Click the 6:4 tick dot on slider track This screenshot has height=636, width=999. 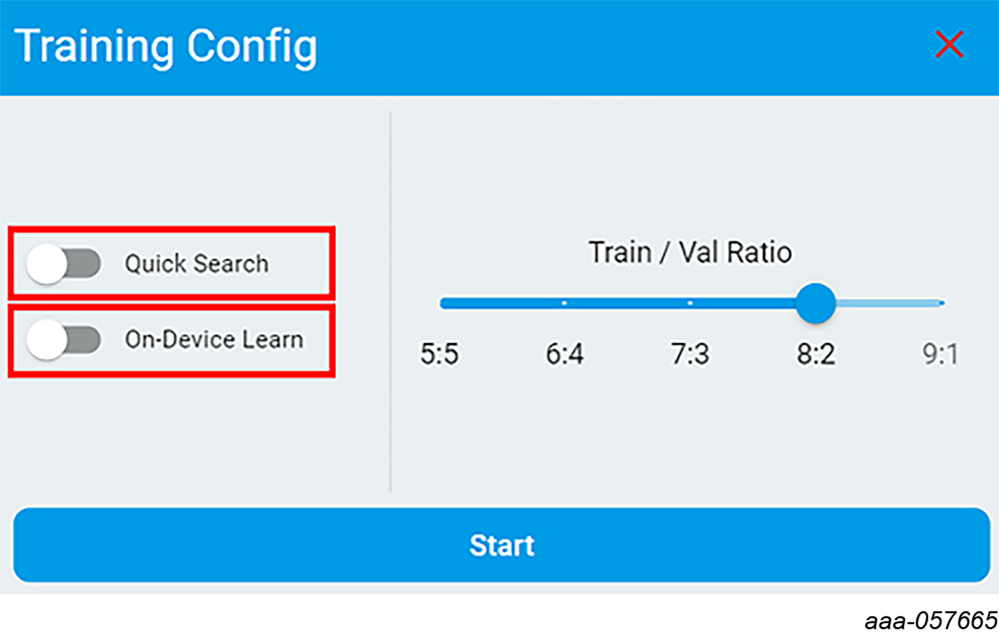(564, 302)
